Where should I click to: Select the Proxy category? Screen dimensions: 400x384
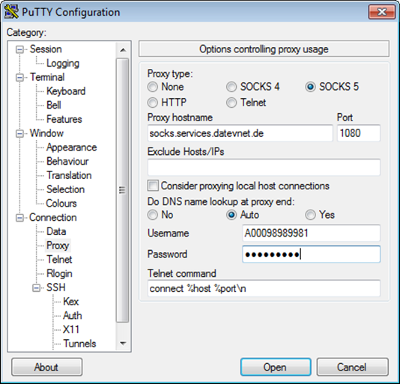58,245
